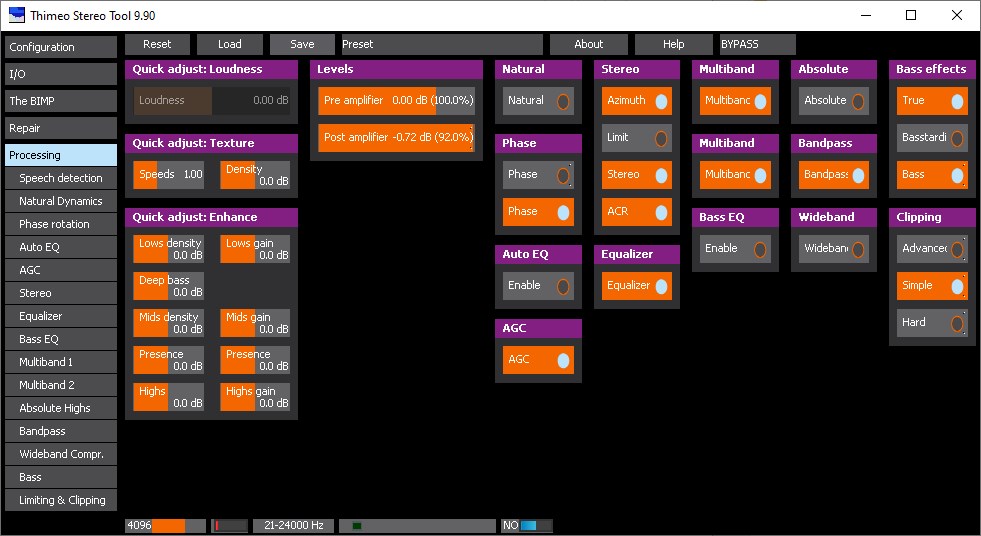Enable the Bass EQ toggle
981x536 pixels.
(x=735, y=249)
